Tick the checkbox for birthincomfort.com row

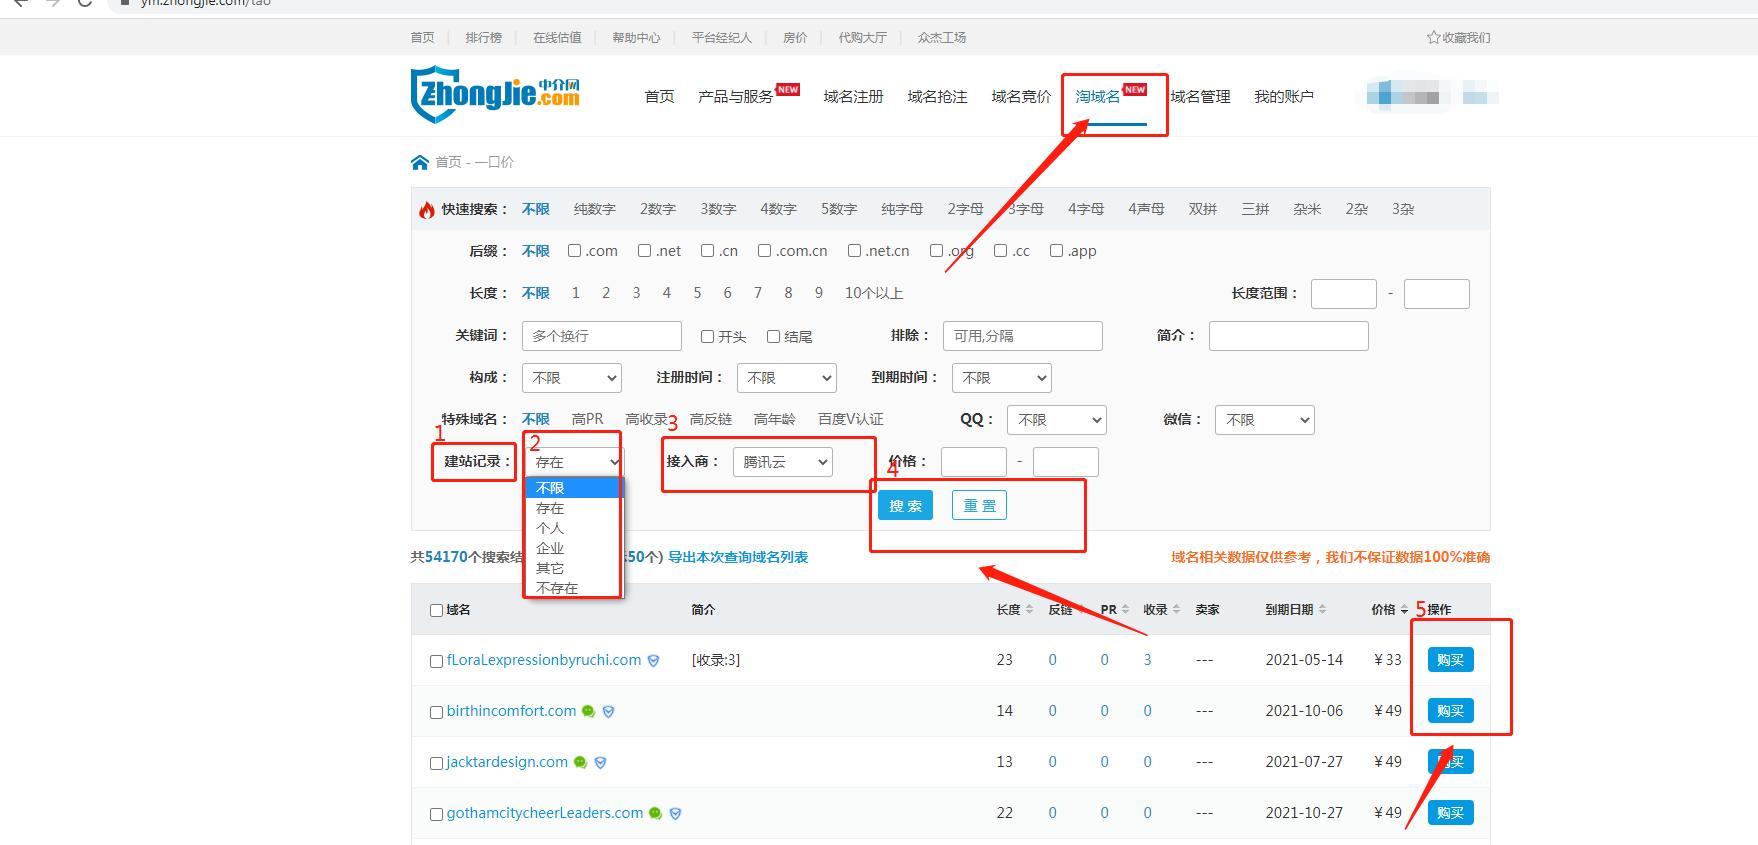click(436, 712)
